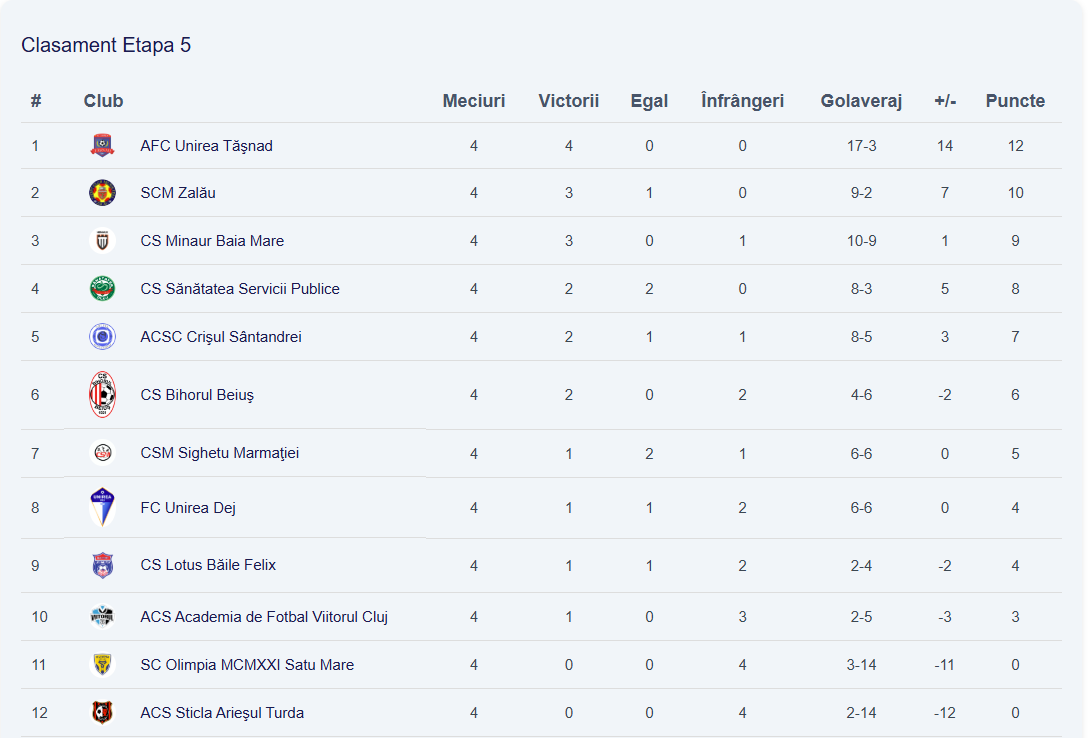This screenshot has height=738, width=1090.
Task: Click the CSM Sighetu Marmației logo
Action: [102, 453]
